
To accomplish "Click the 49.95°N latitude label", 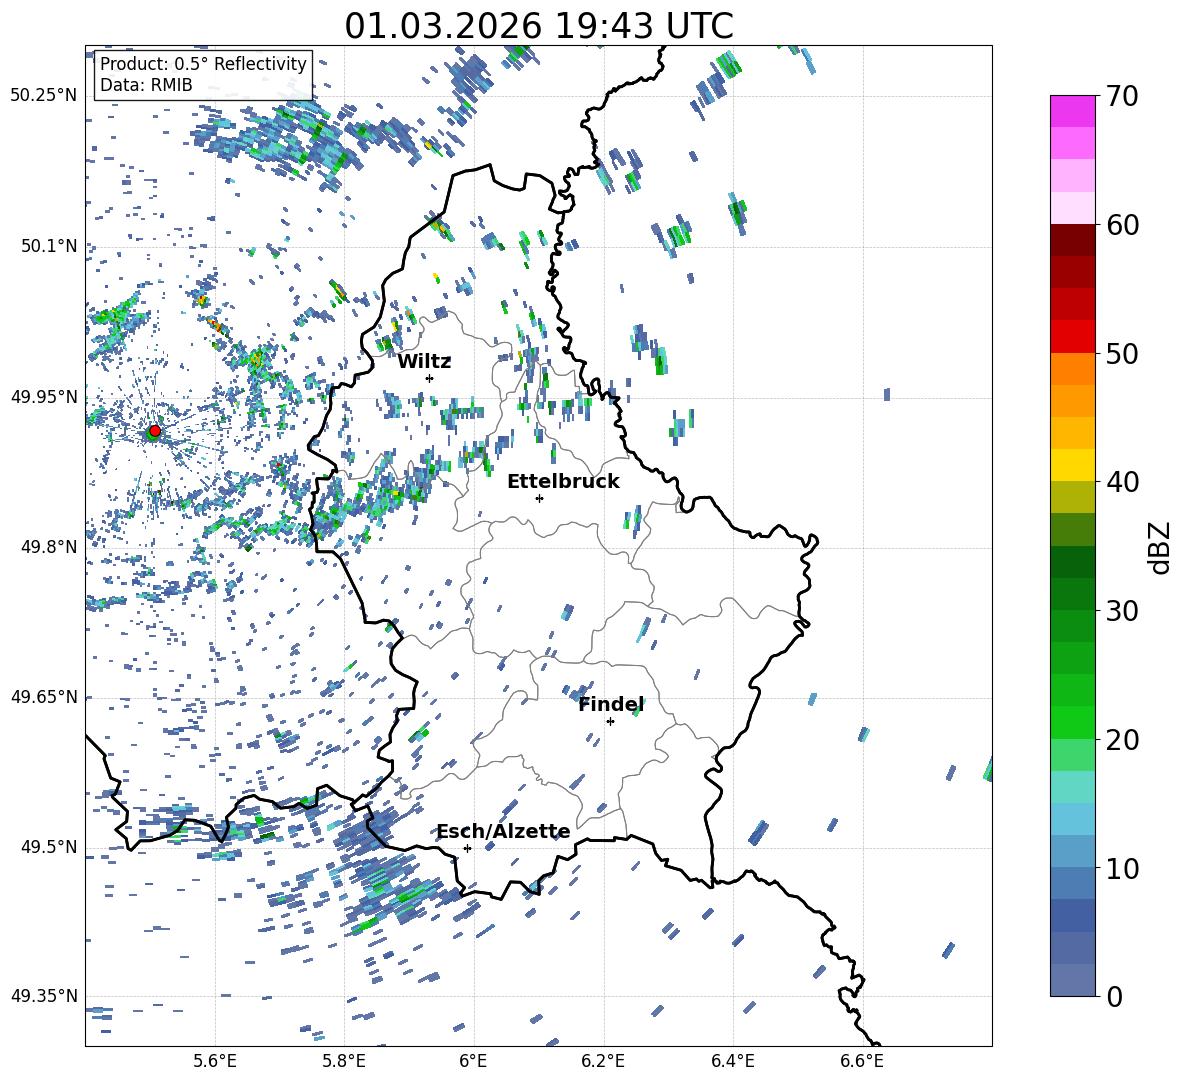I will (44, 397).
